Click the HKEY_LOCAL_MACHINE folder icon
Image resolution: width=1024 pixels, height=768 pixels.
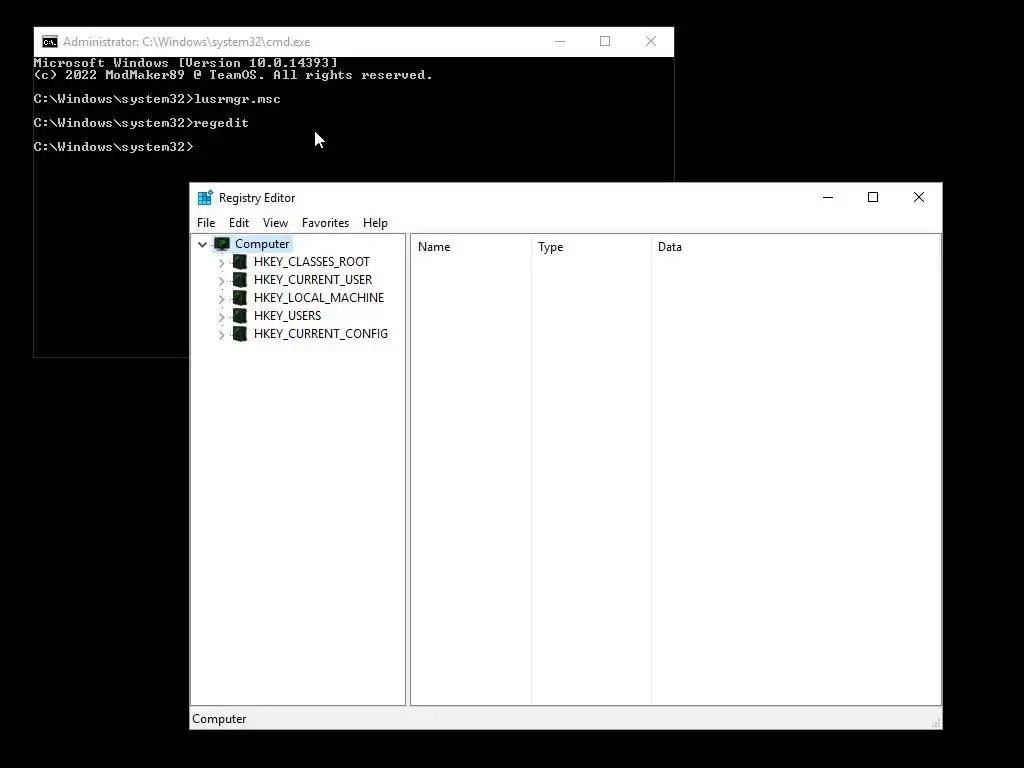pyautogui.click(x=240, y=298)
